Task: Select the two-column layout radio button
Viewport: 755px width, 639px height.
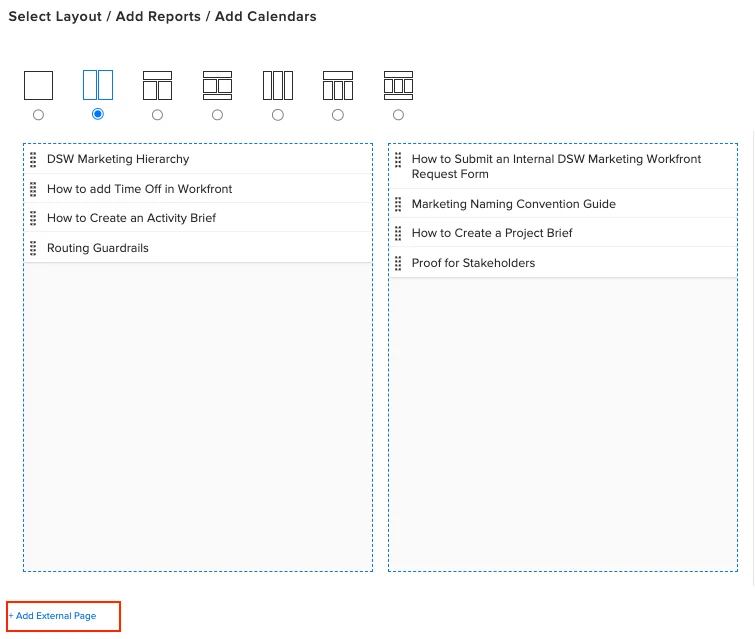Action: click(x=98, y=114)
